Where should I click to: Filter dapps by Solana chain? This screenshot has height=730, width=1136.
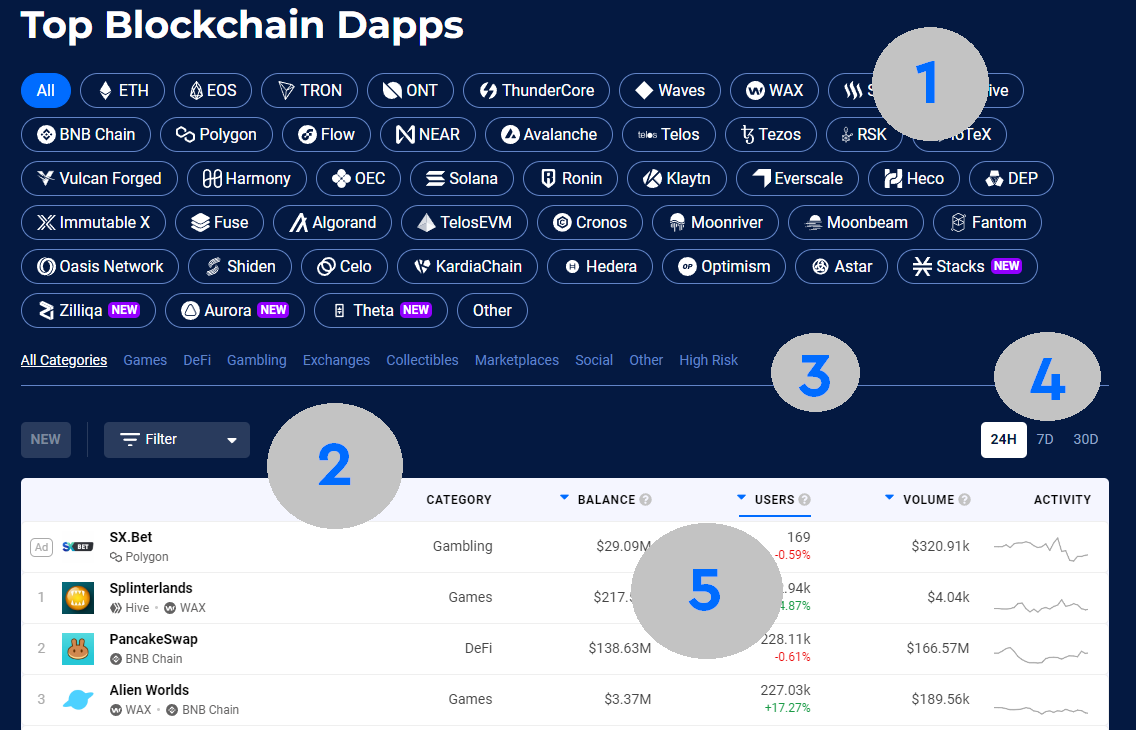(461, 178)
